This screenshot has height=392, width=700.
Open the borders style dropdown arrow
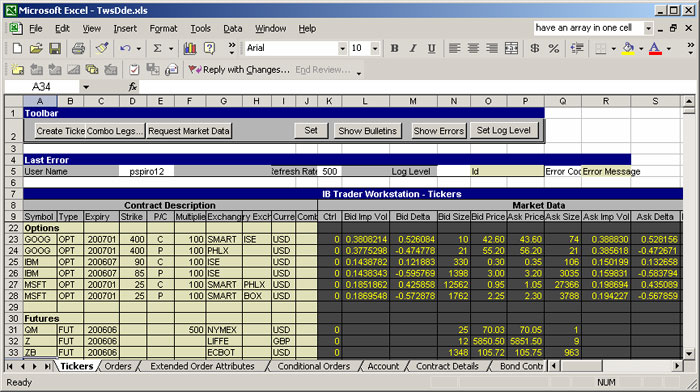point(614,48)
